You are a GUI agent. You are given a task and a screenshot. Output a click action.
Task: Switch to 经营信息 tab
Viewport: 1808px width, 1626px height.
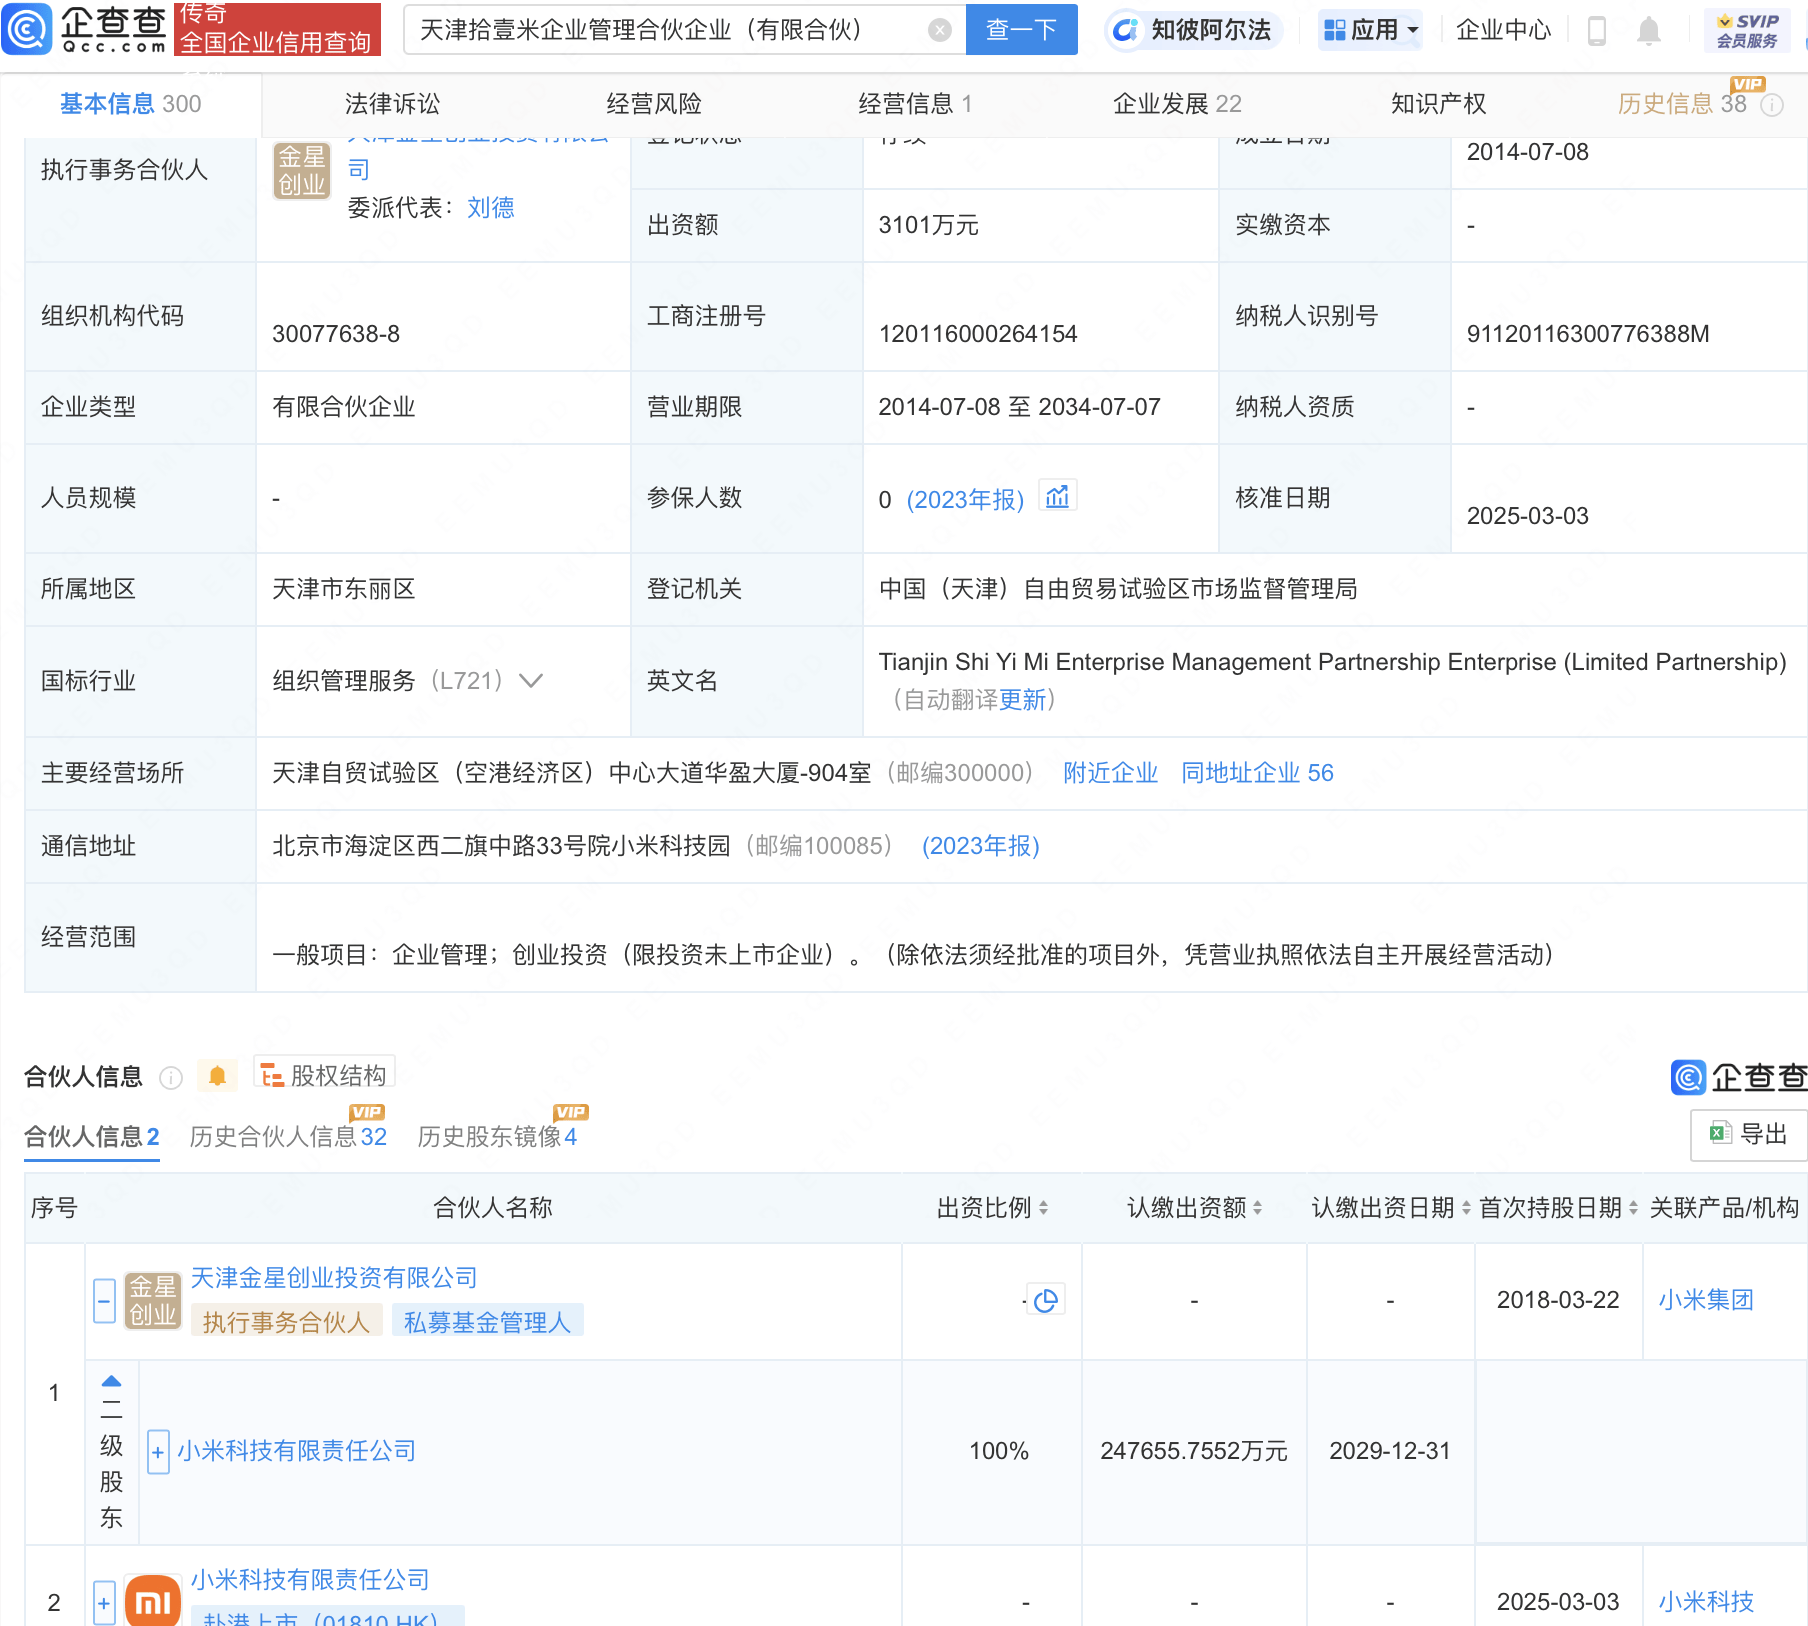(915, 104)
